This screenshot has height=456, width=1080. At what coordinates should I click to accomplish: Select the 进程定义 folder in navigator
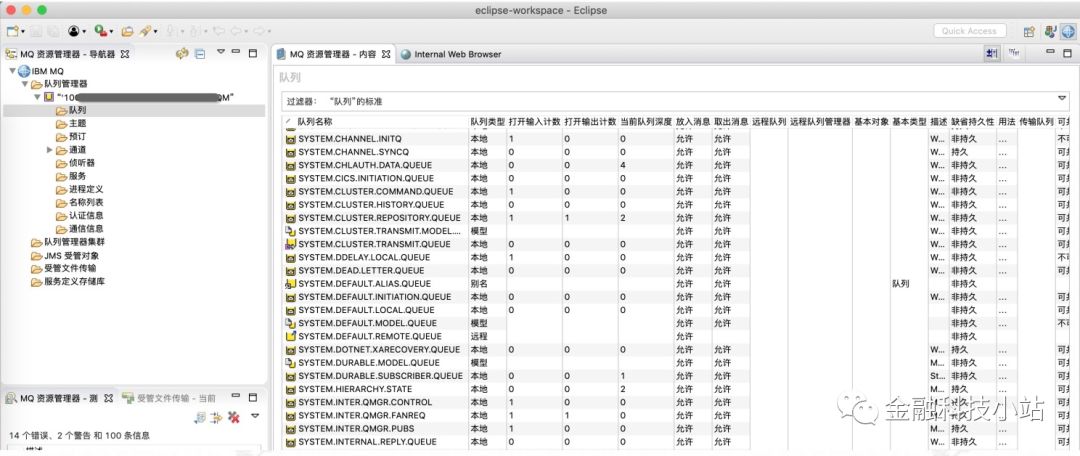click(79, 189)
